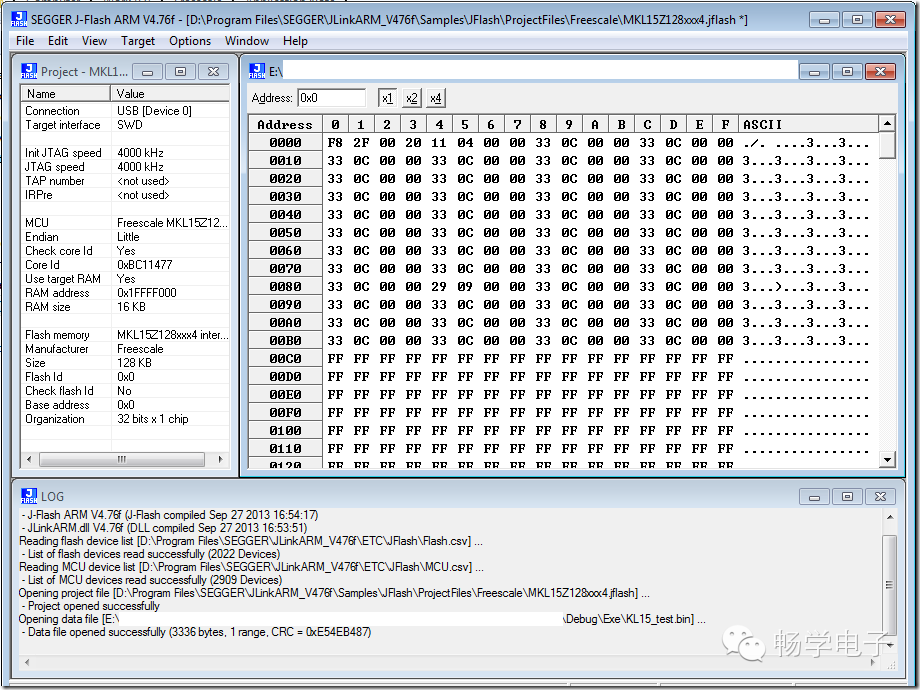Click J-Flash icon in Project window title

[29, 71]
